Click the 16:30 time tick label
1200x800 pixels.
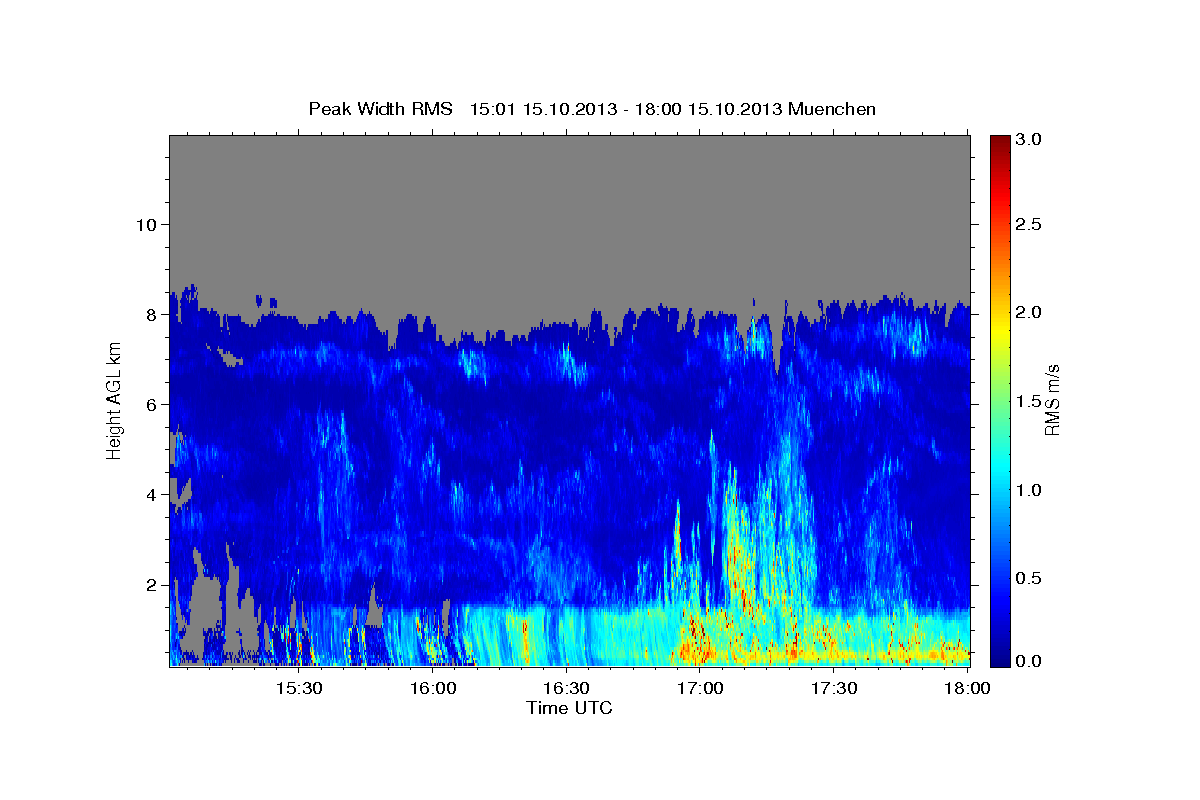point(566,688)
